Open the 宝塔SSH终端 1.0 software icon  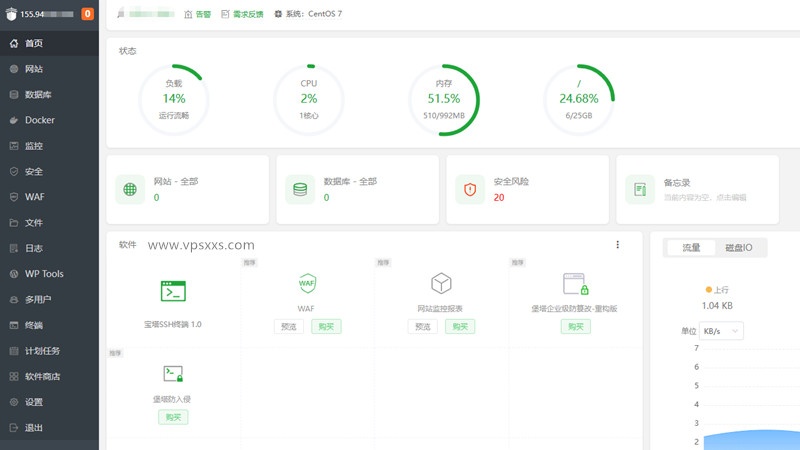[x=173, y=291]
